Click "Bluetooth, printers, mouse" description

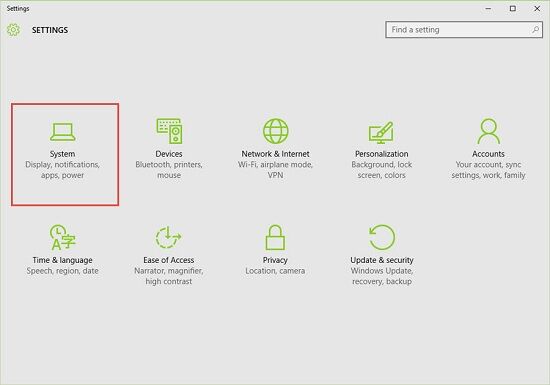pos(169,170)
